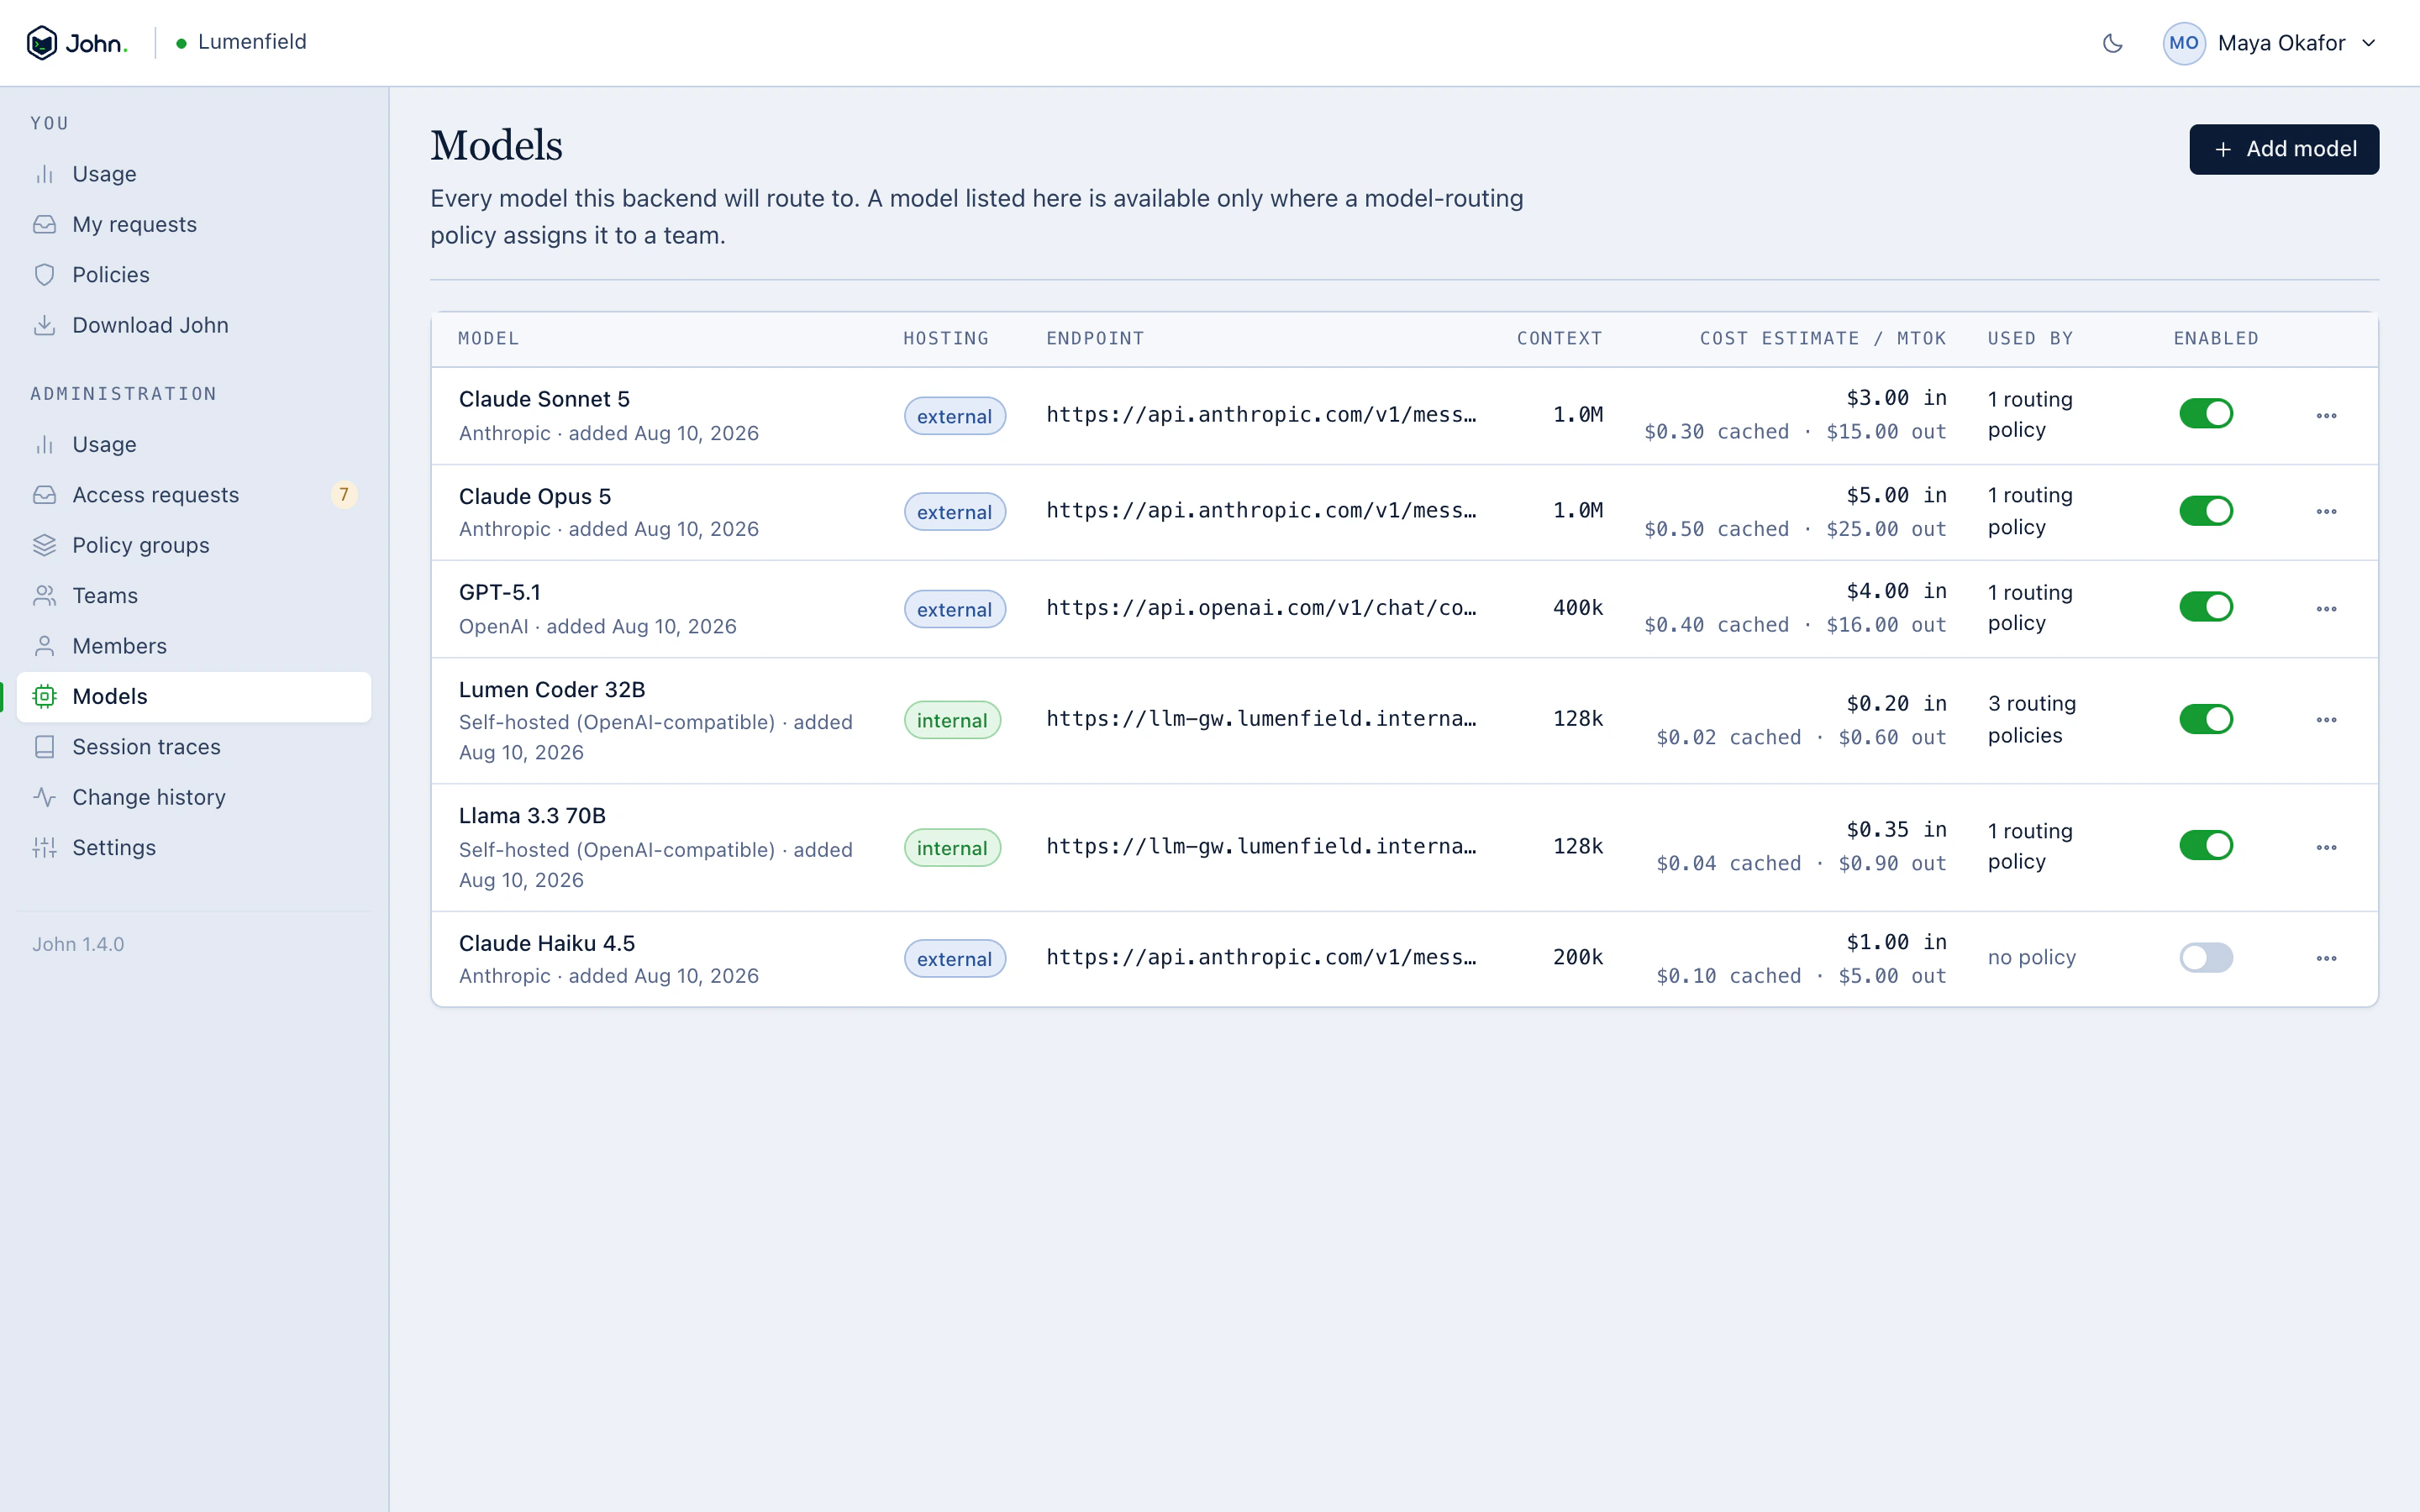Toggle Lumen Coder 32B enabled switch
The height and width of the screenshot is (1512, 2420).
click(2206, 719)
